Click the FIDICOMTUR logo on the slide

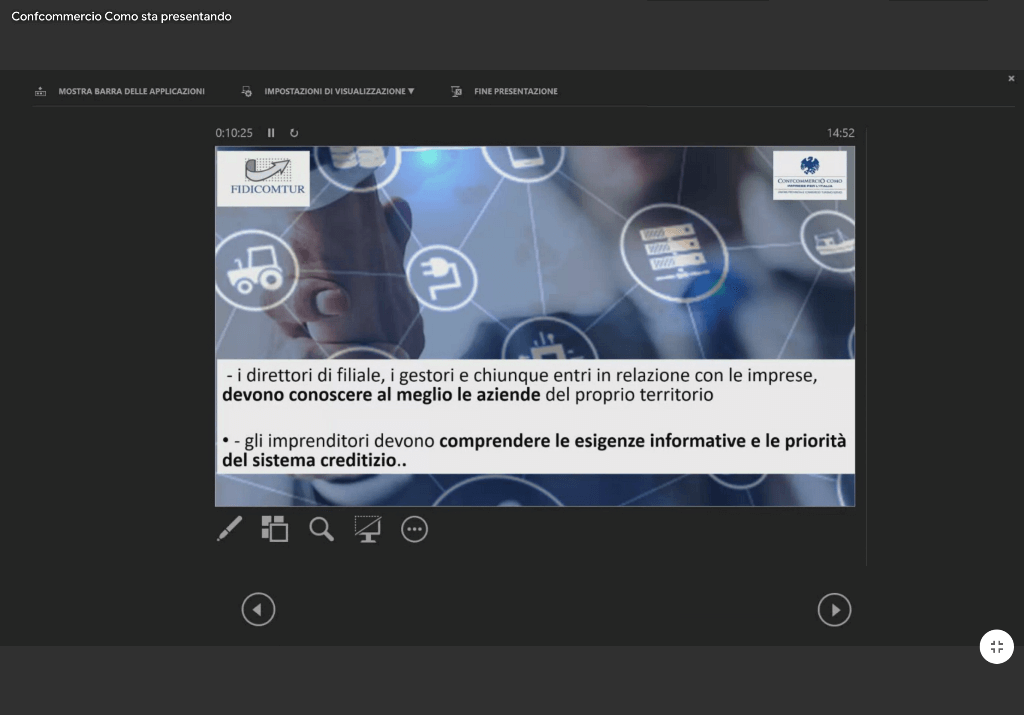[263, 178]
